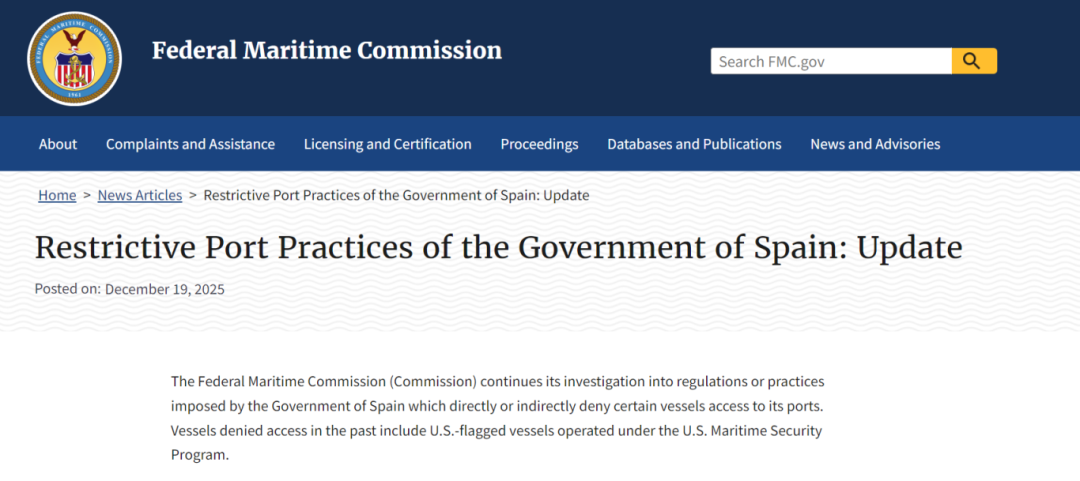This screenshot has height=481, width=1080.
Task: Focus the Search FMC.gov input field
Action: [830, 61]
